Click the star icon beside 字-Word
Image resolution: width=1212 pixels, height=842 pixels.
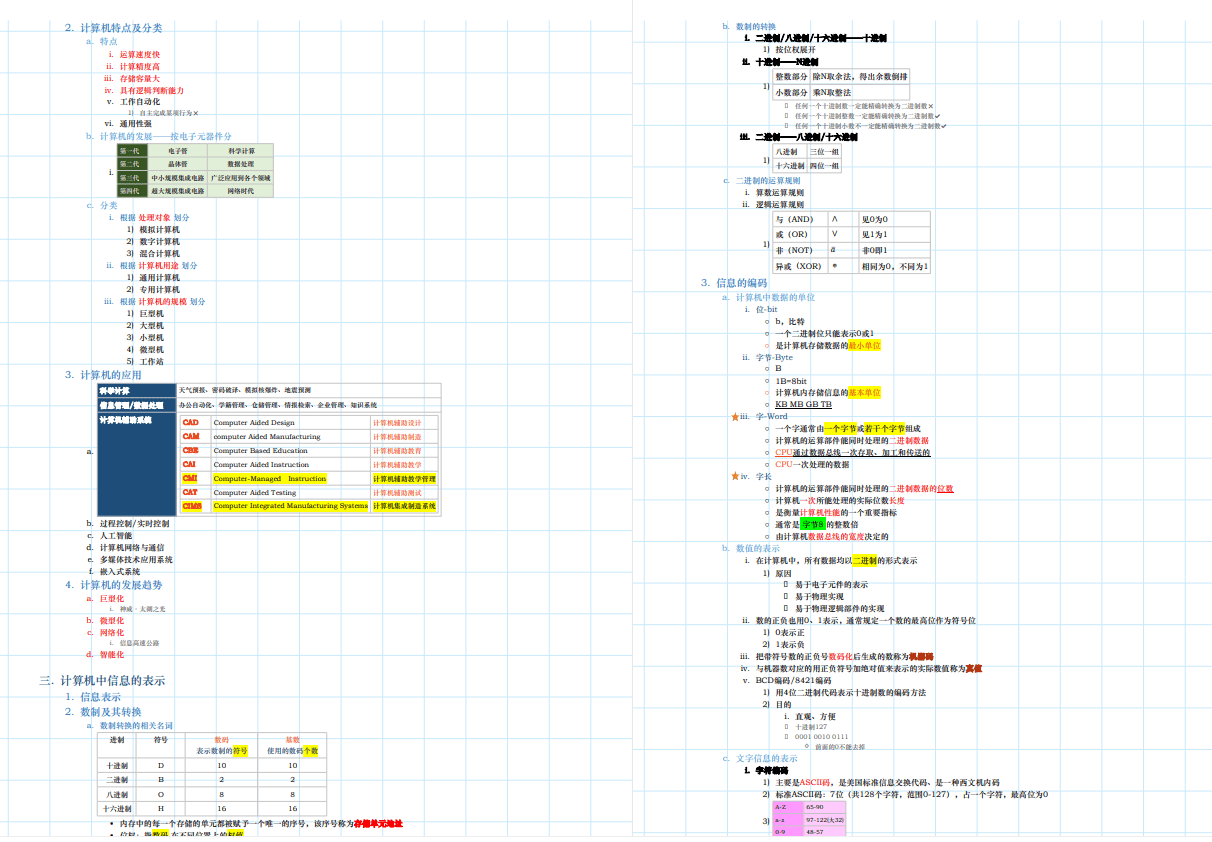736,417
